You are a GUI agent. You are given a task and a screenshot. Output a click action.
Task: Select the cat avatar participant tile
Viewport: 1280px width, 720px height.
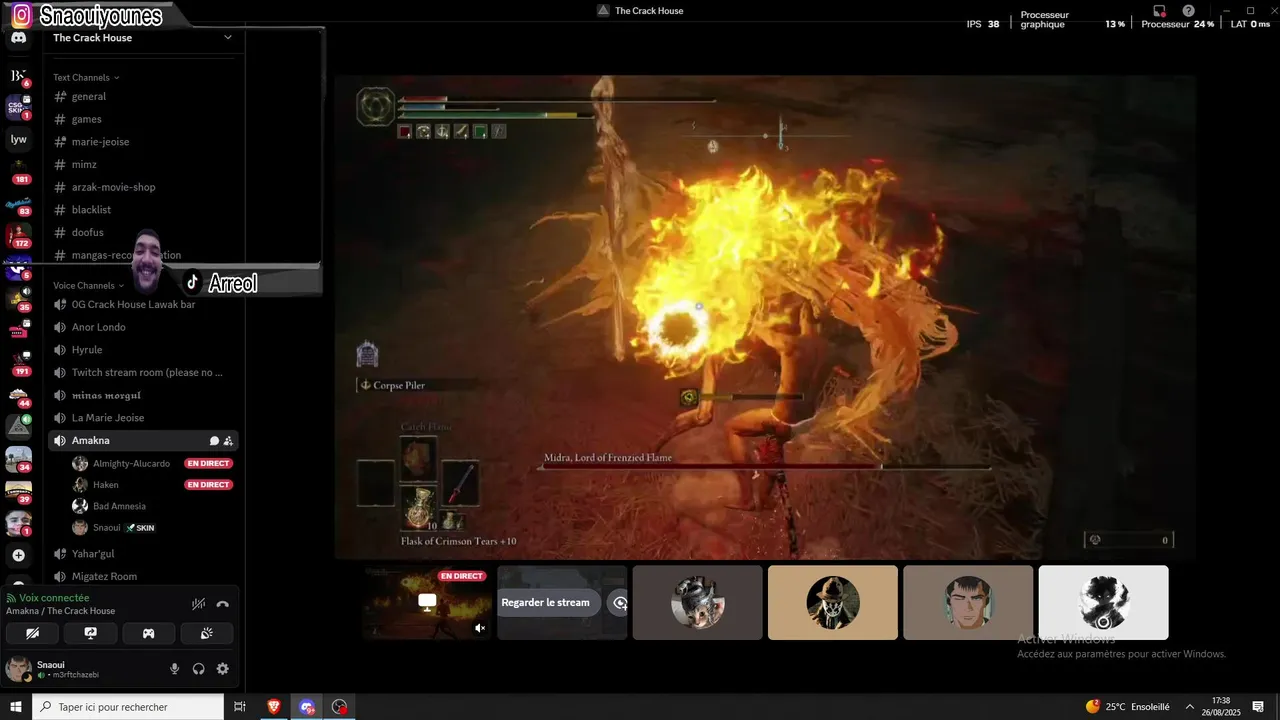[x=697, y=603]
